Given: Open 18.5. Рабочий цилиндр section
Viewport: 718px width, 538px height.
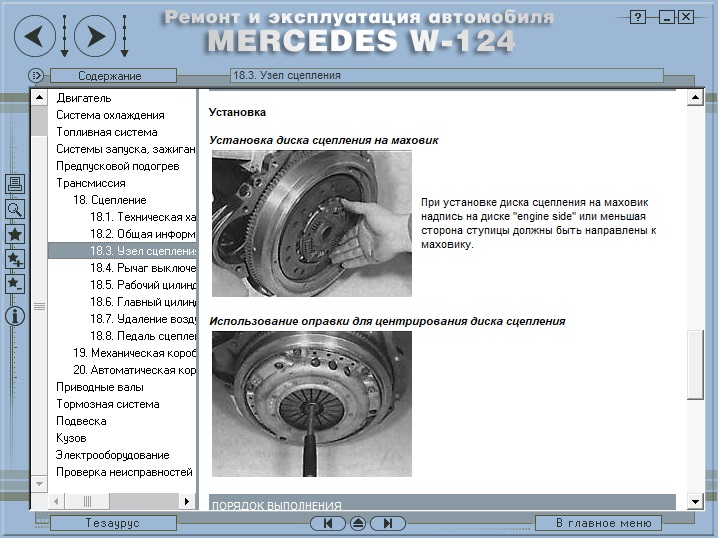Looking at the screenshot, I should point(143,284).
